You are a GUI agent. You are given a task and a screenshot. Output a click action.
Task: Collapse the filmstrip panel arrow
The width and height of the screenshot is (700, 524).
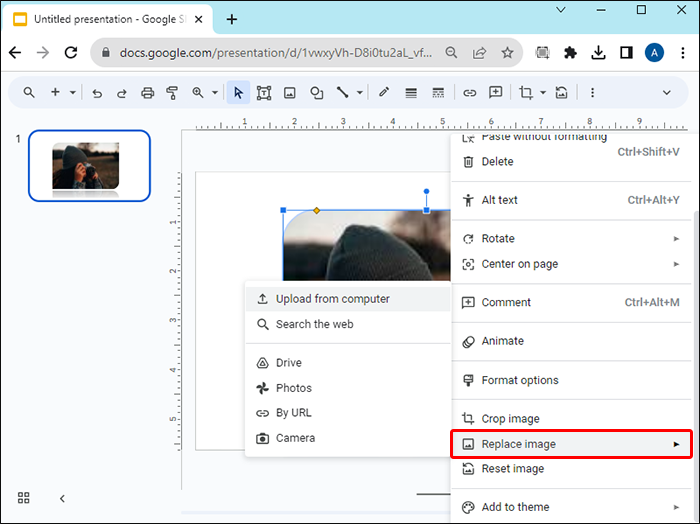pyautogui.click(x=62, y=498)
